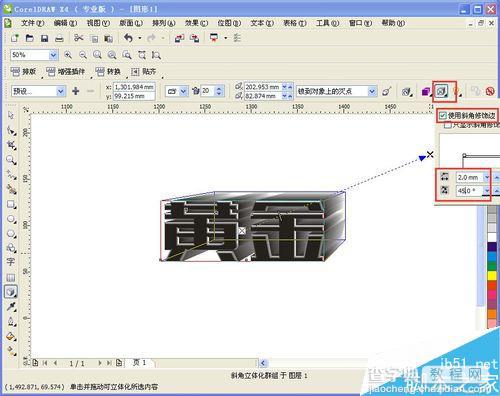500x396 pixels.
Task: Open the 50% zoom level dropdown
Action: (53, 55)
